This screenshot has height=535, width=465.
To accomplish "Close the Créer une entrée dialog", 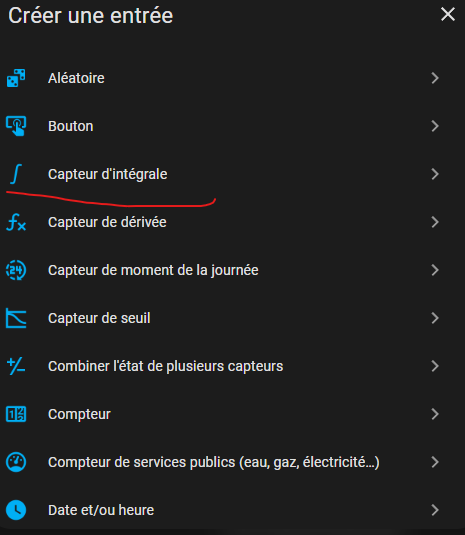I will (448, 15).
